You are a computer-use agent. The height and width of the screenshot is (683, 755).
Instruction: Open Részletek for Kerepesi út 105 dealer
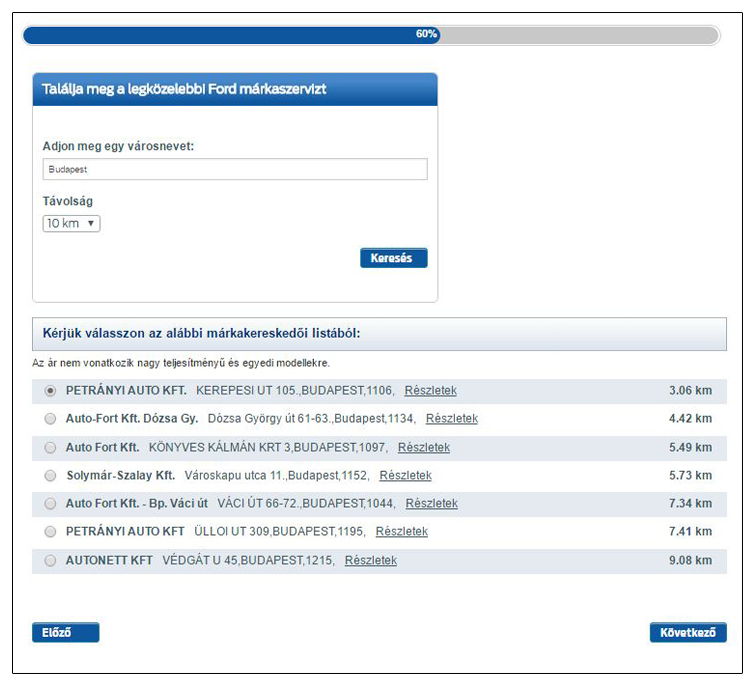pos(430,391)
